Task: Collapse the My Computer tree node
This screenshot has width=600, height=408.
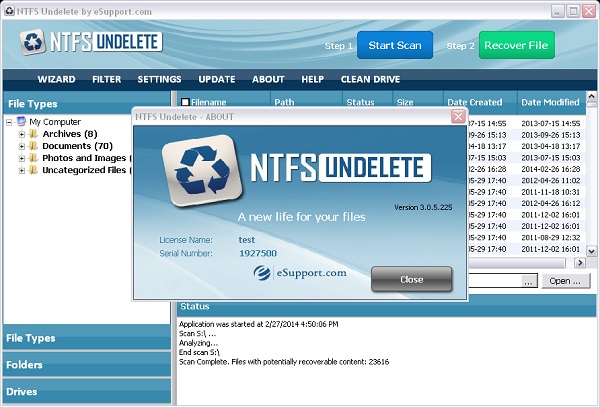Action: pos(9,122)
